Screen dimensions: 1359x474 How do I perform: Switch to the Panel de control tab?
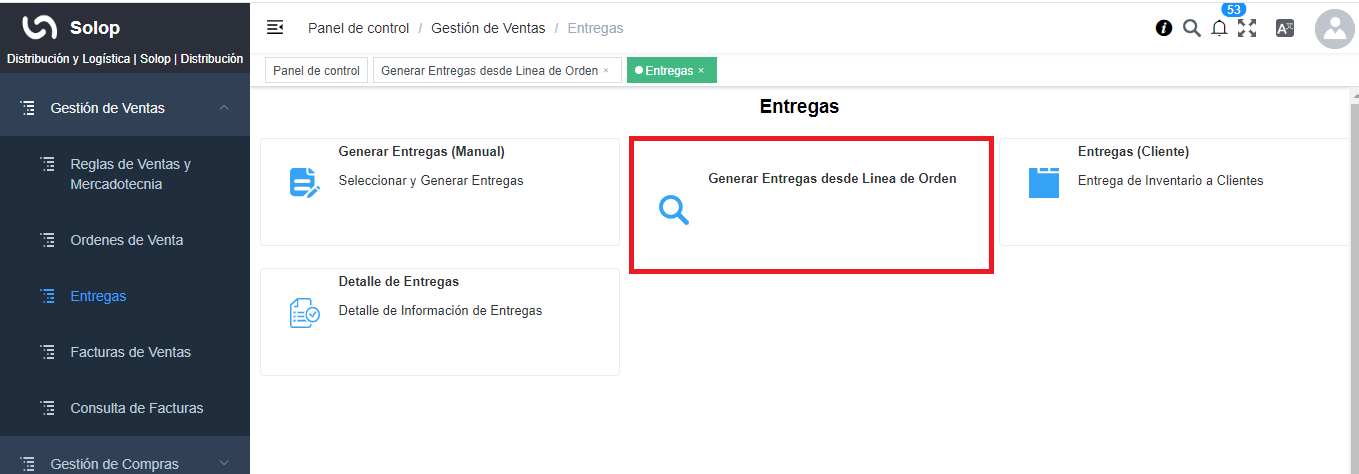[x=316, y=71]
